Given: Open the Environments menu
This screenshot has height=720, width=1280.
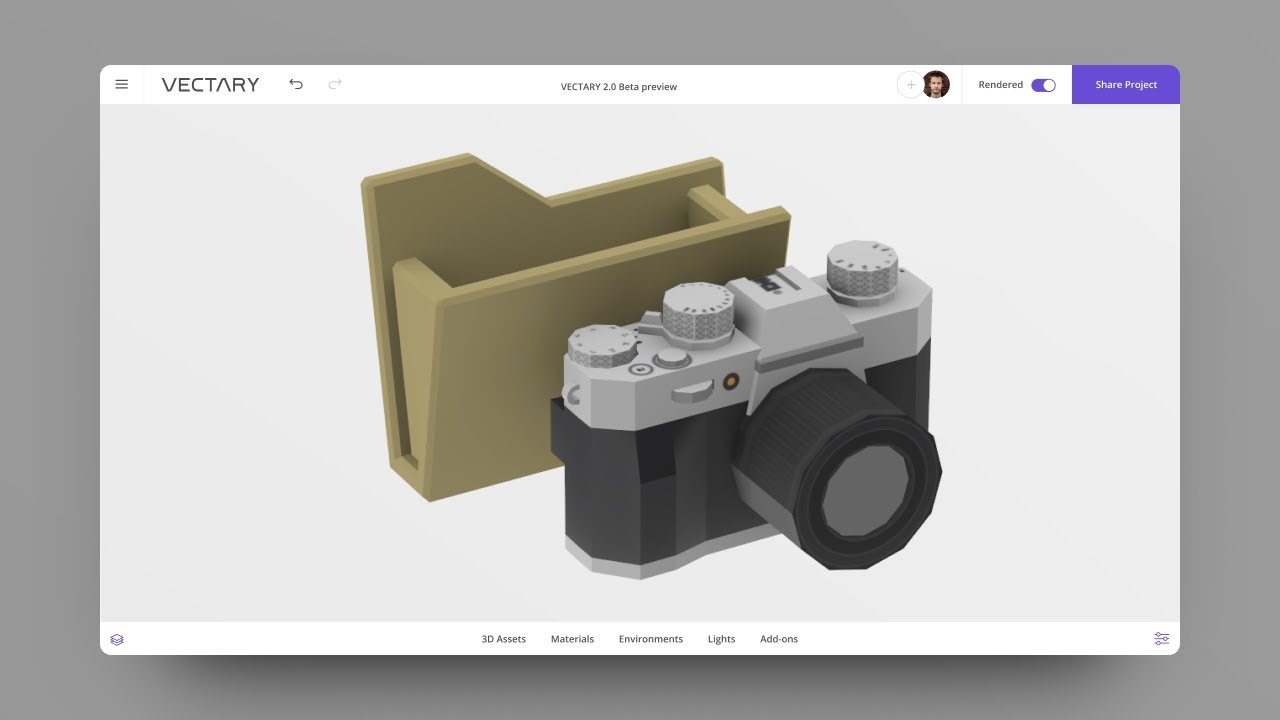Looking at the screenshot, I should point(651,638).
